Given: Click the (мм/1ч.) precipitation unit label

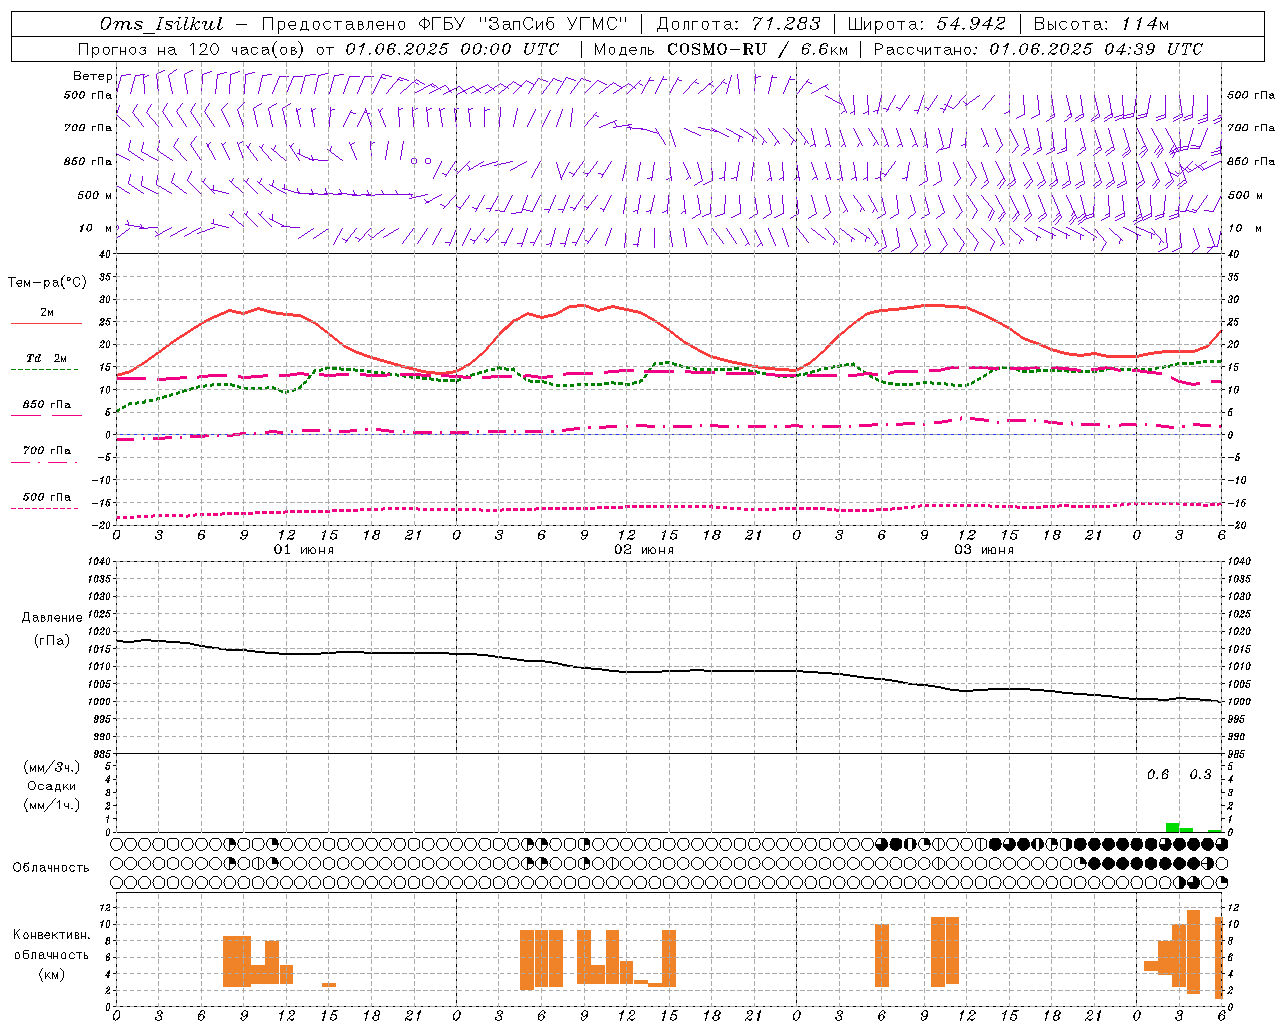Looking at the screenshot, I should click(52, 805).
